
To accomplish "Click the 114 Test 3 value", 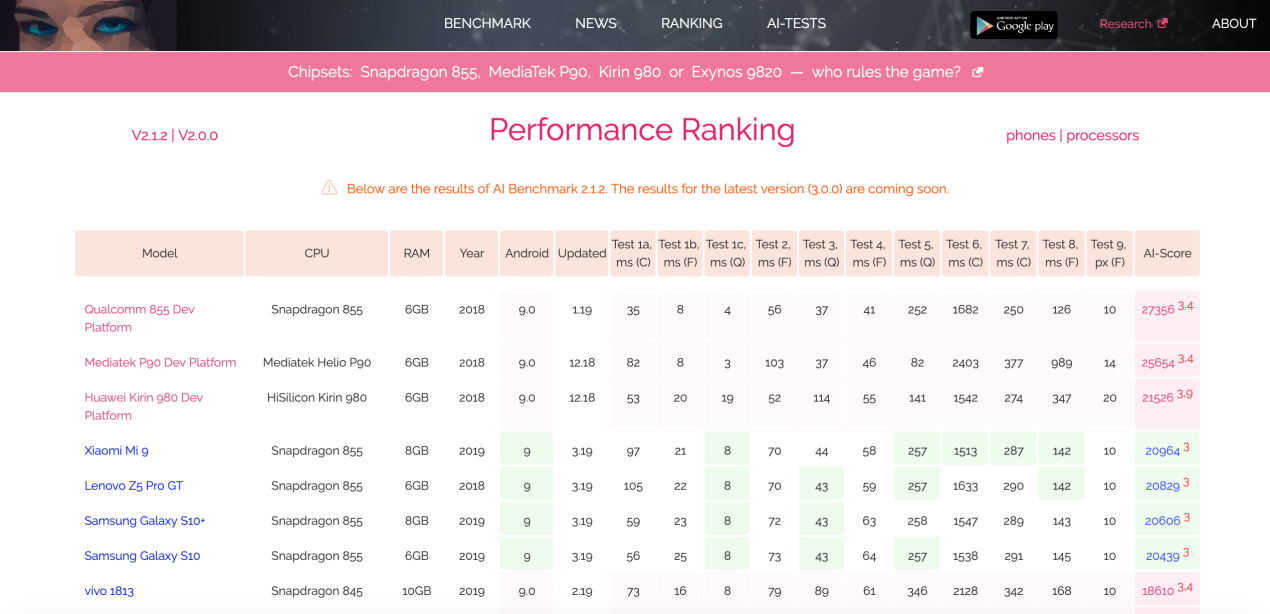I will (821, 398).
